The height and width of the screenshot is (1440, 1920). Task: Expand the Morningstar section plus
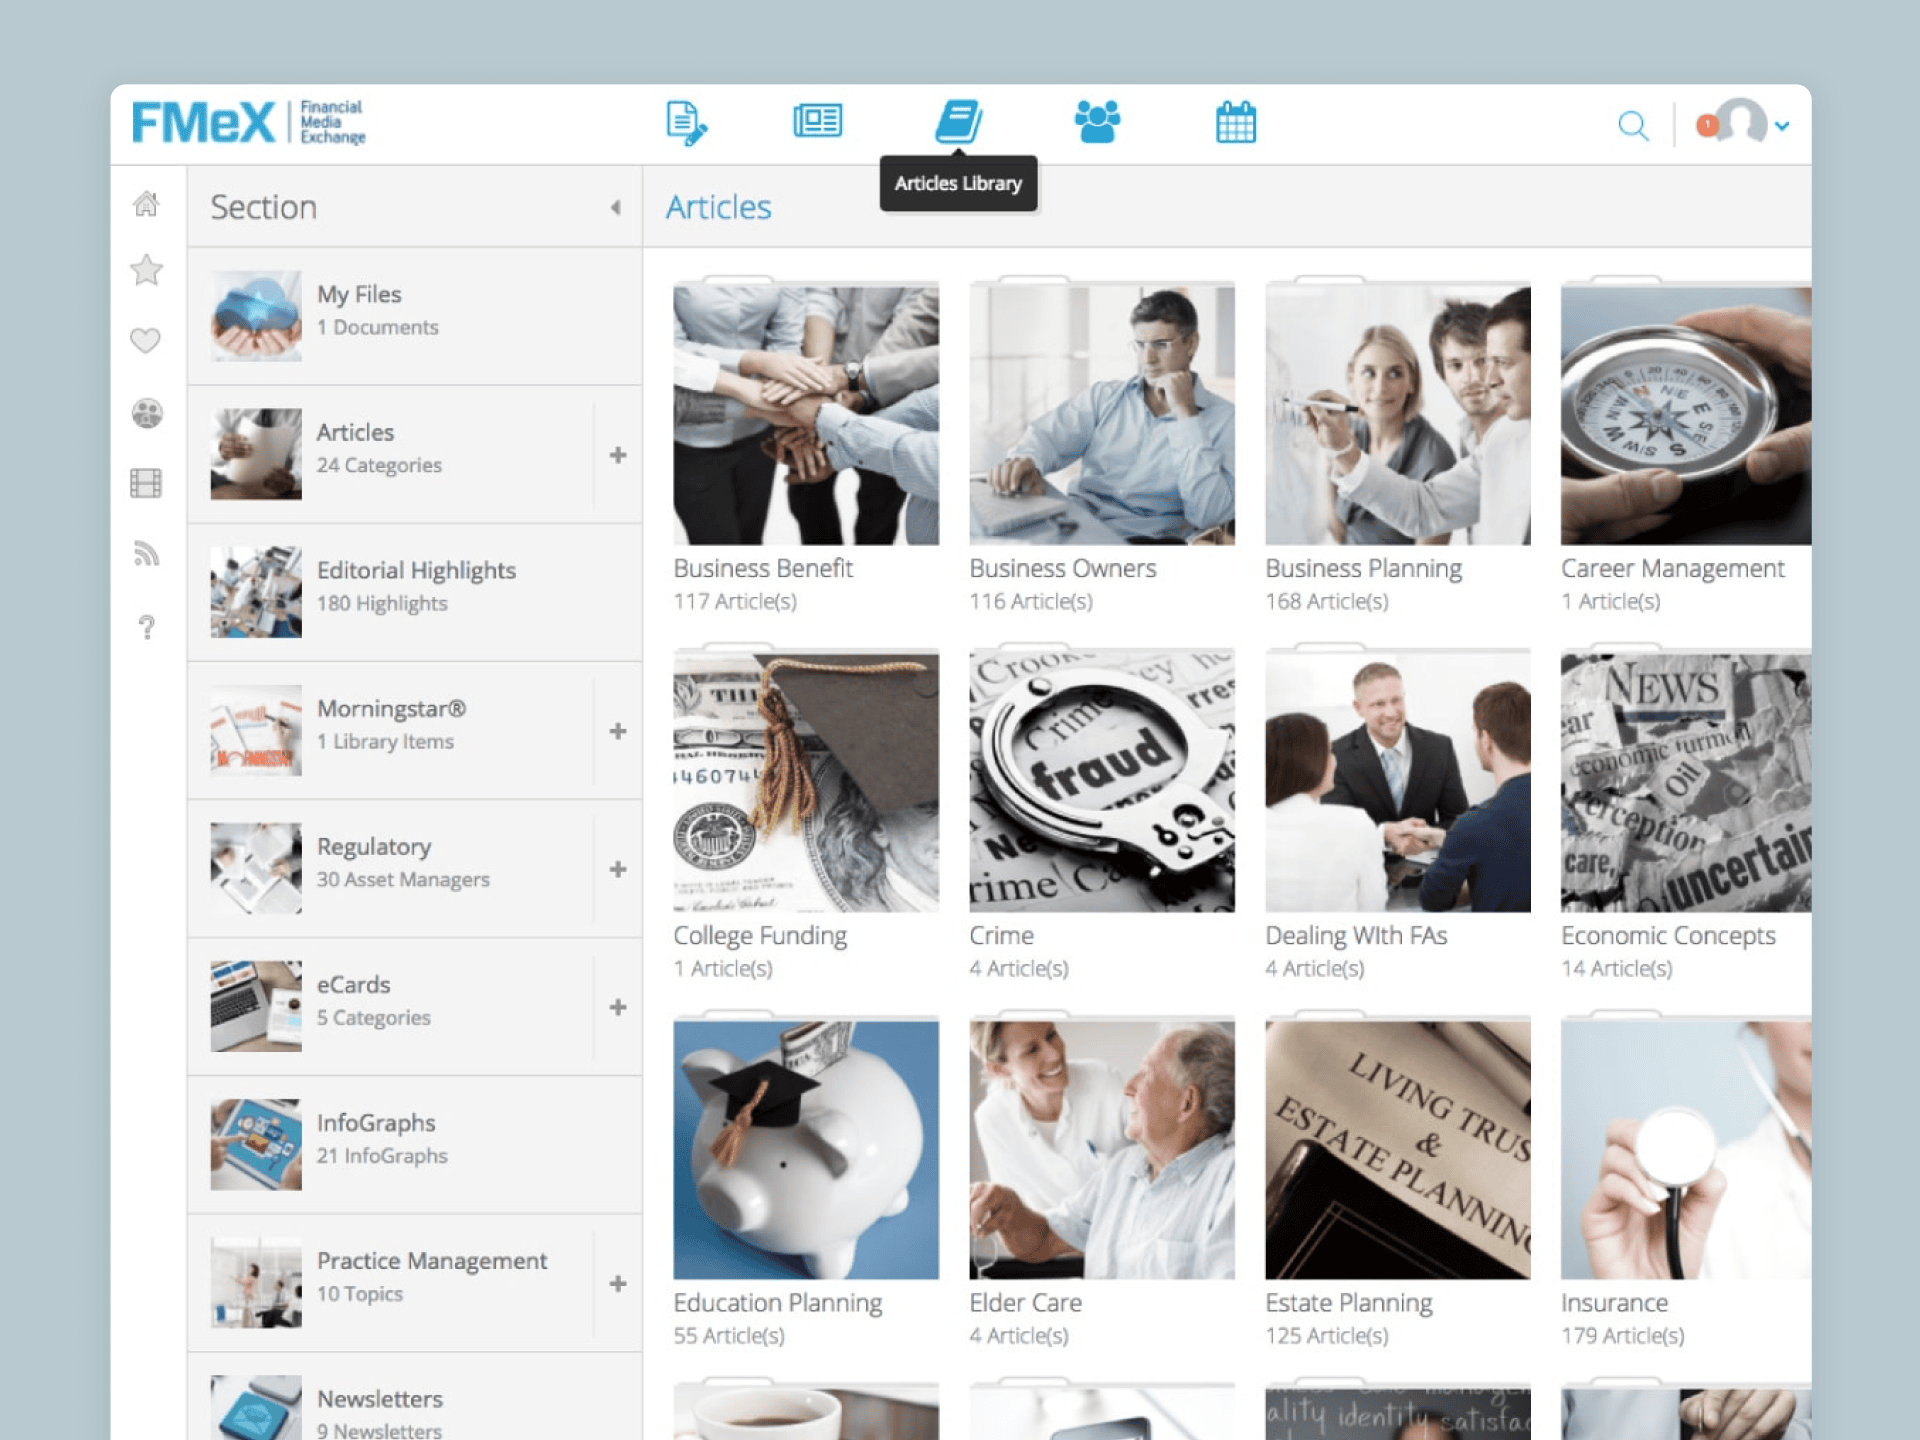point(618,731)
